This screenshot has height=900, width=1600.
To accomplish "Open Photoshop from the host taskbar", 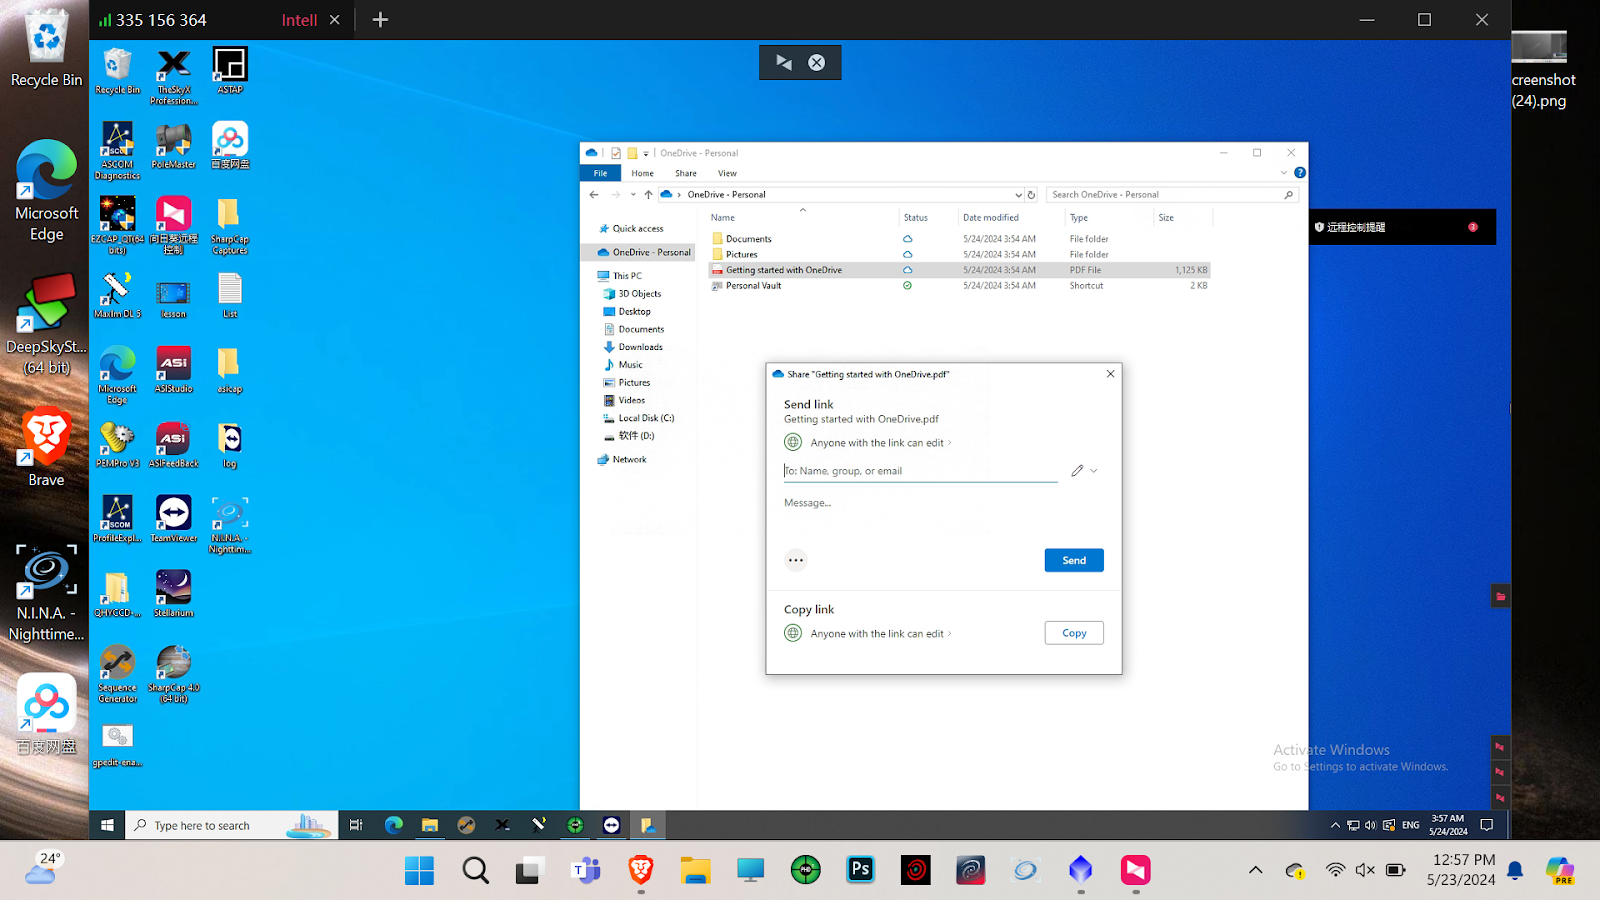I will point(860,870).
